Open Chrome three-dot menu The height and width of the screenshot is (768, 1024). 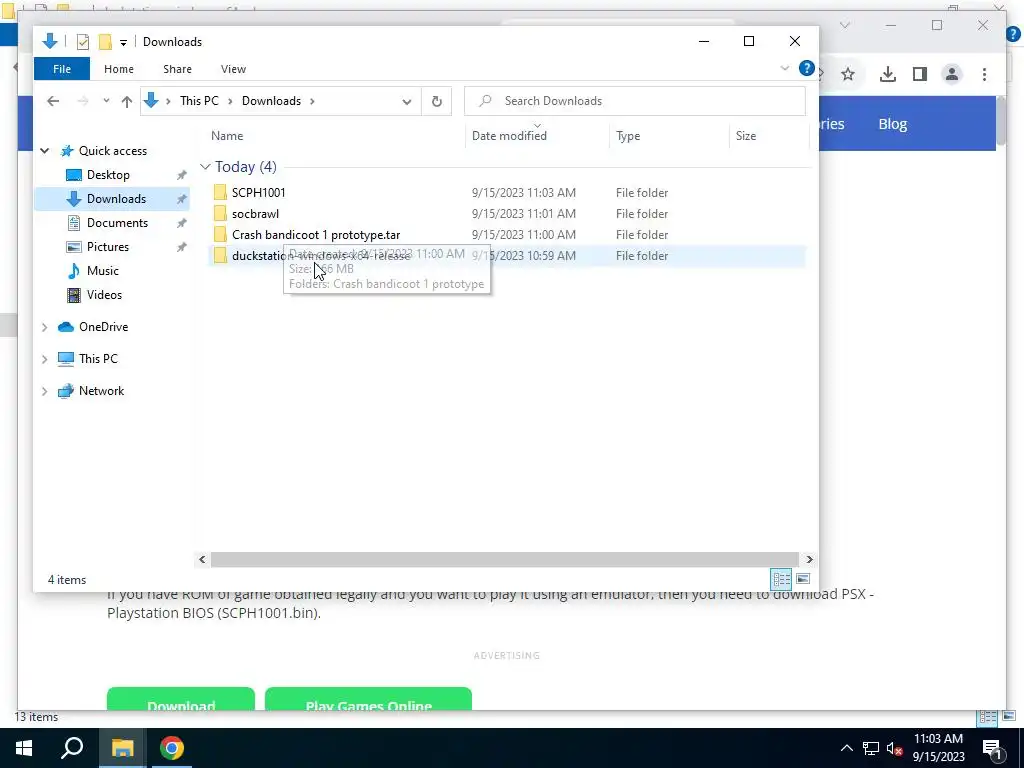tap(984, 74)
